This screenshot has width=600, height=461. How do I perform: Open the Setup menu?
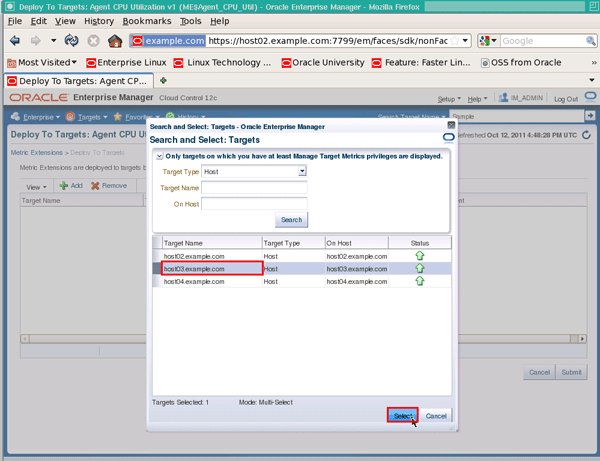tap(449, 99)
